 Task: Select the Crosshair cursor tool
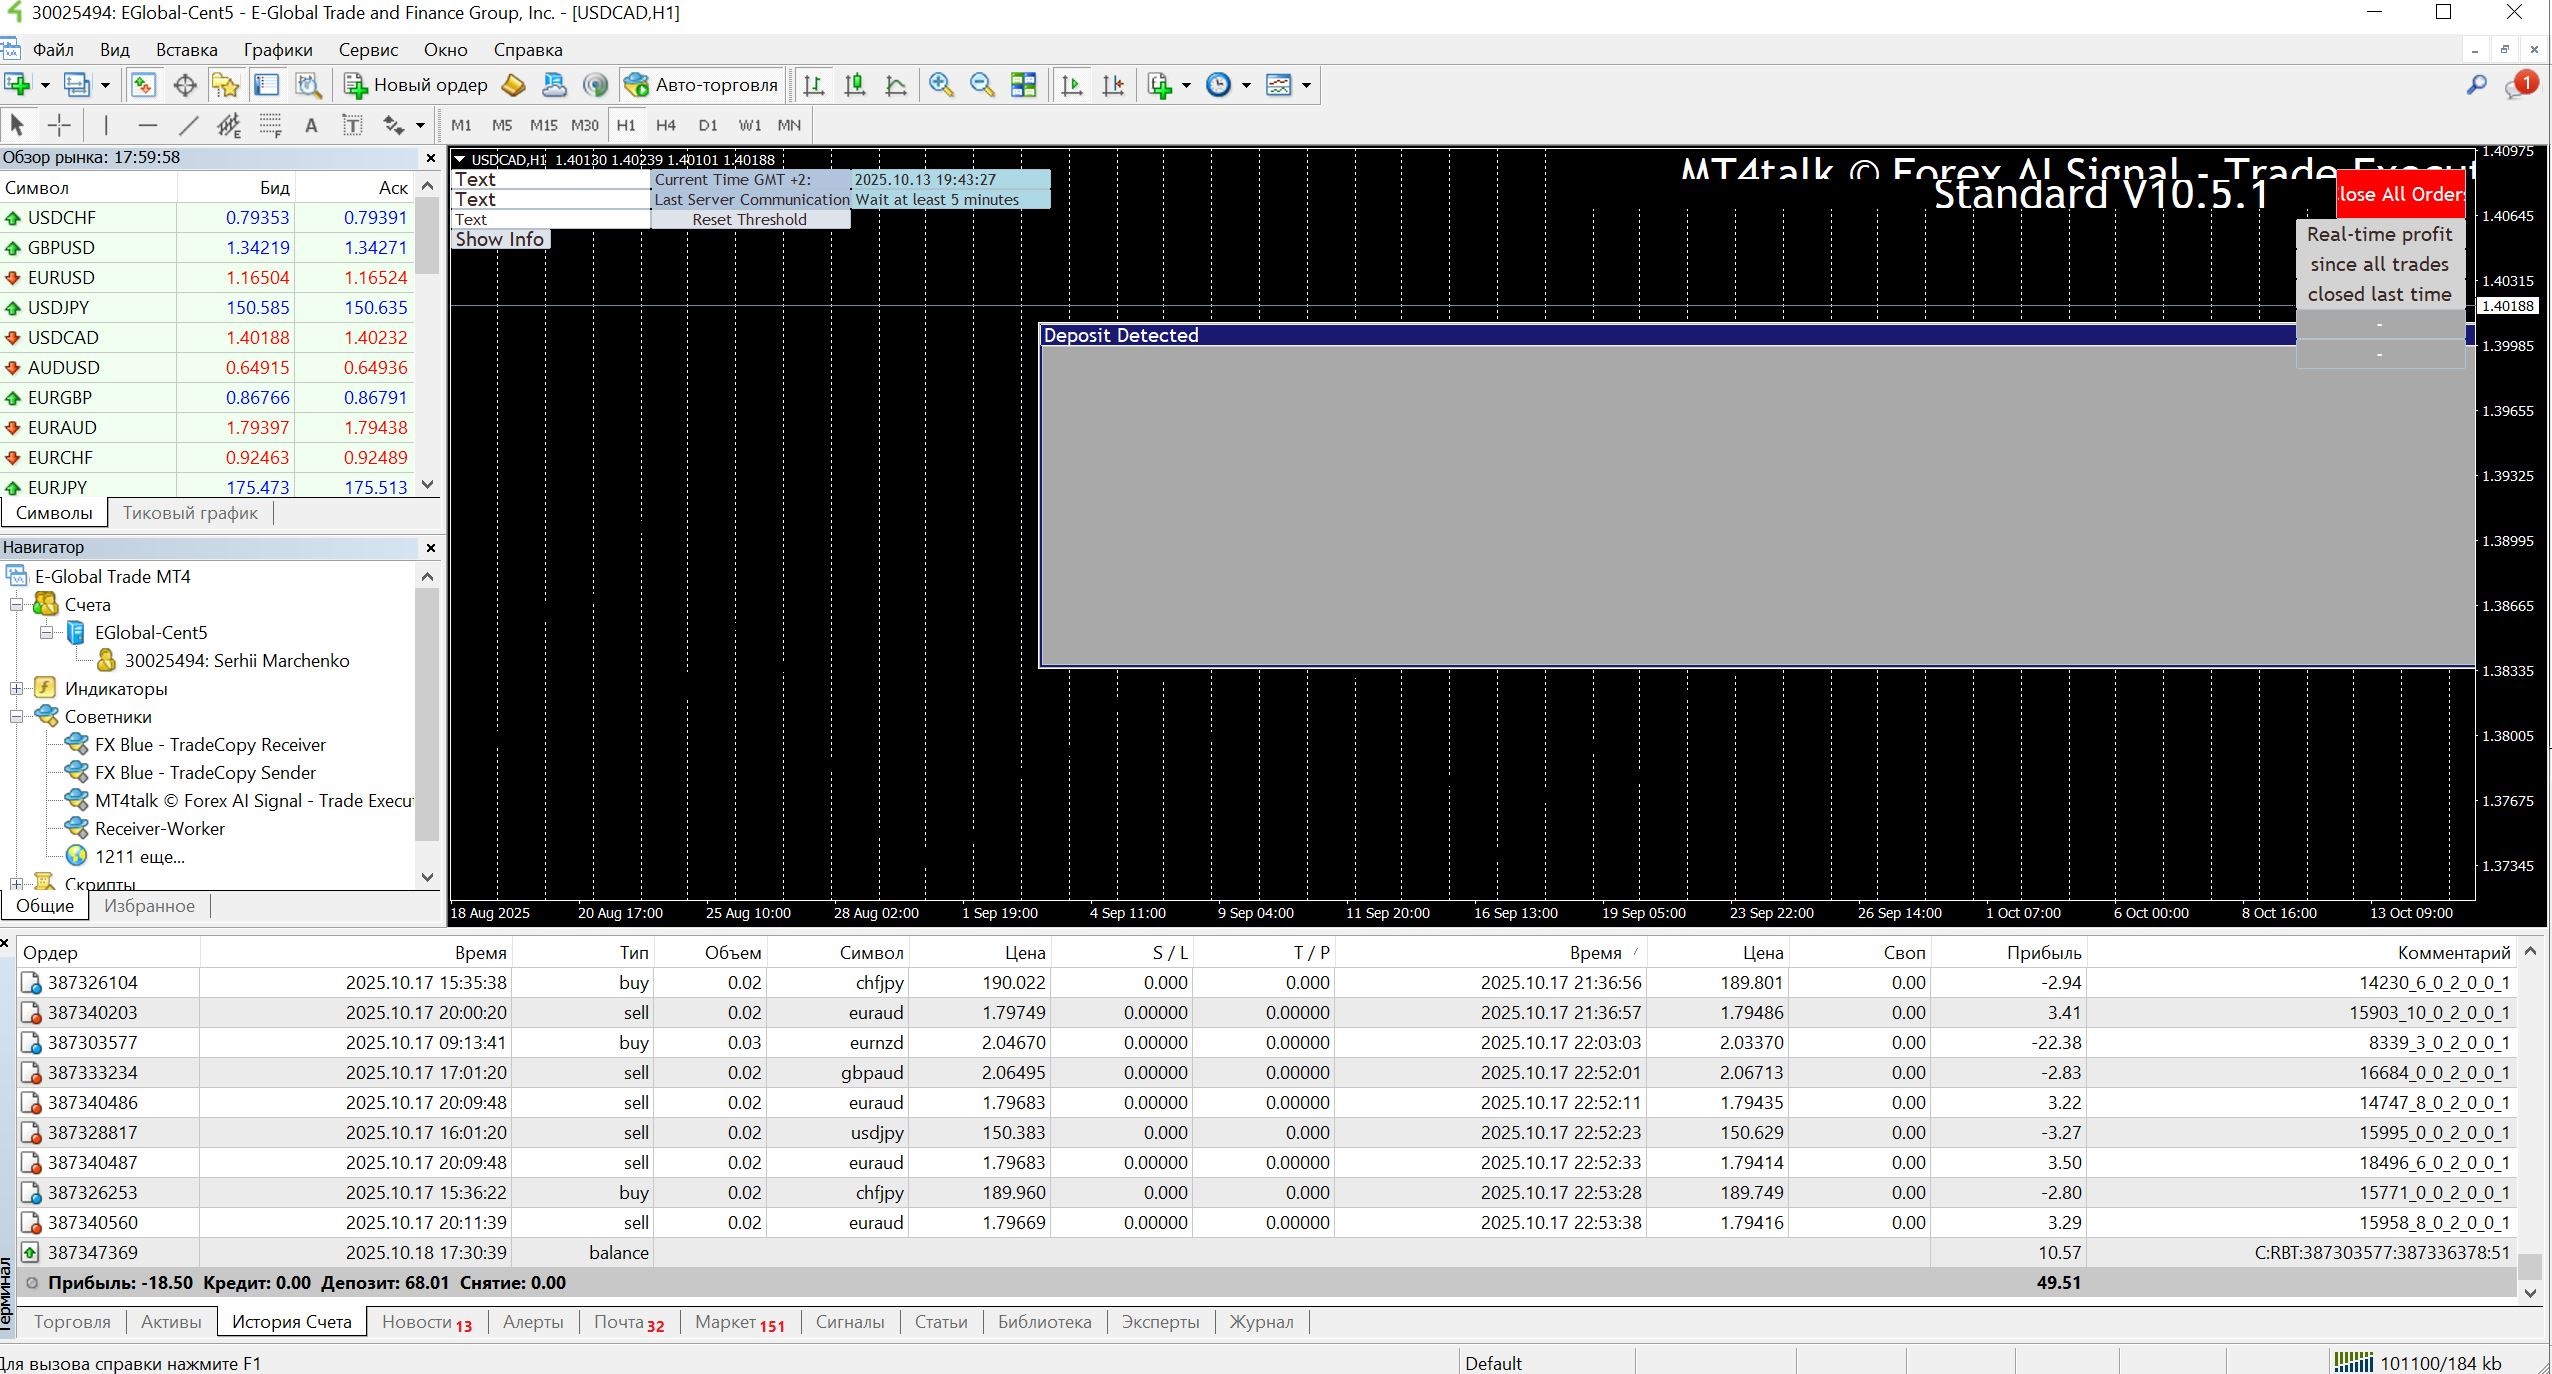pyautogui.click(x=59, y=125)
